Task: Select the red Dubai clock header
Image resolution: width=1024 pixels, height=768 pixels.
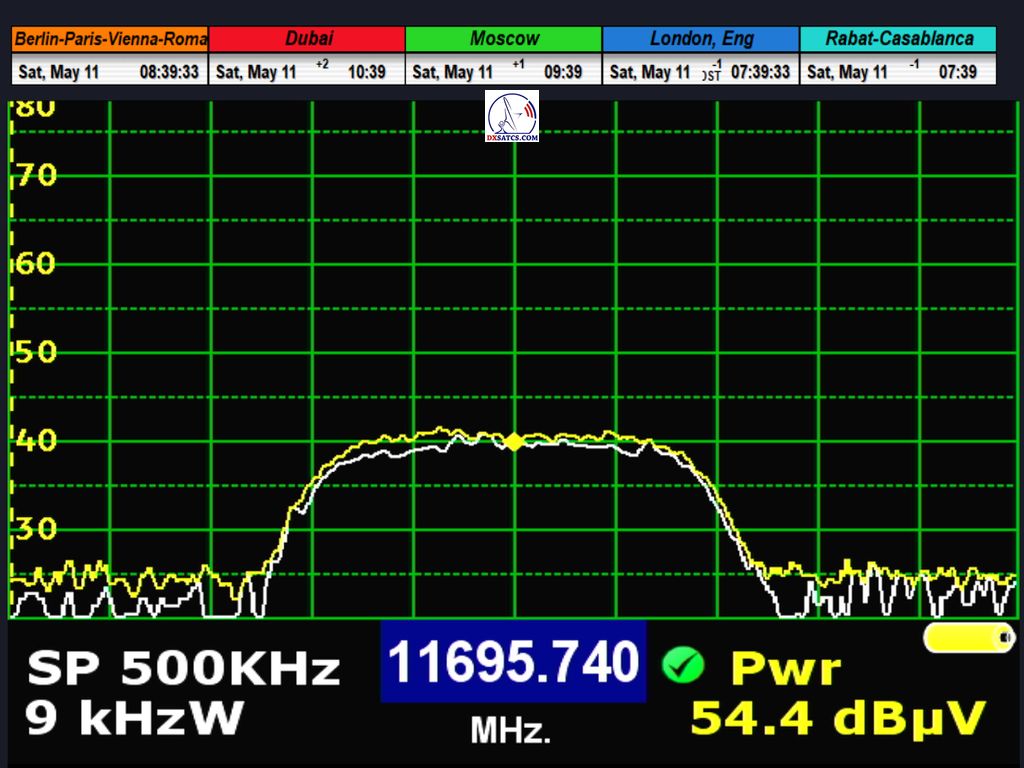Action: pos(308,39)
